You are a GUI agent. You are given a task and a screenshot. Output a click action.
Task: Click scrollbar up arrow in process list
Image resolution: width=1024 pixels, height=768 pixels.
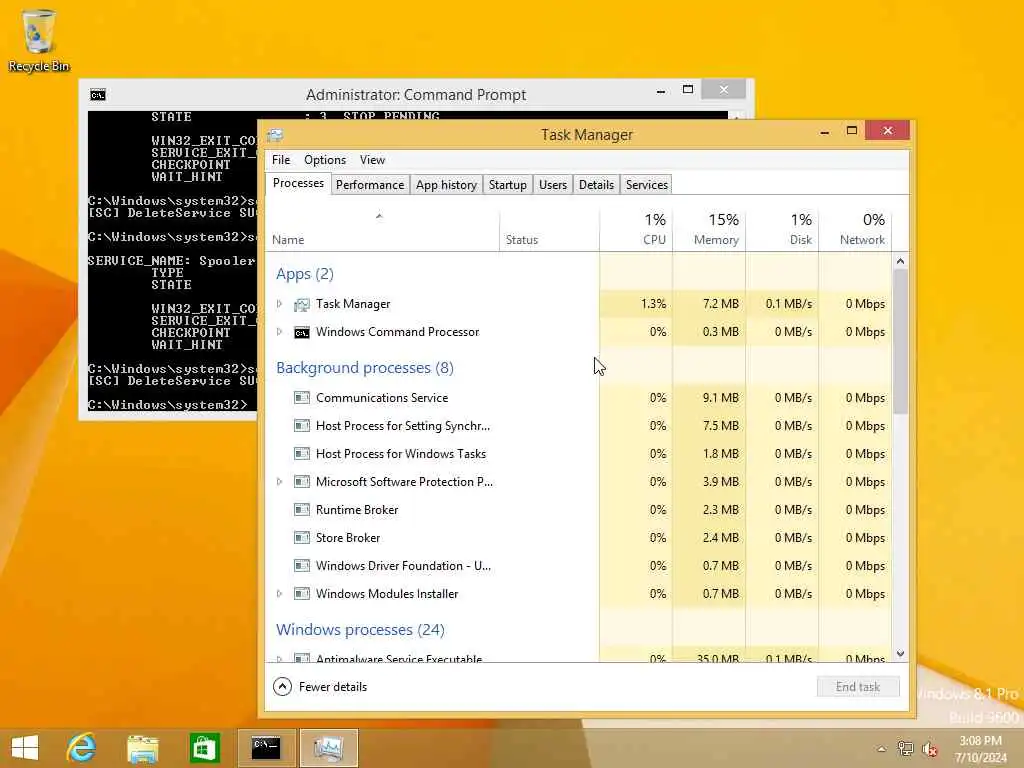901,261
